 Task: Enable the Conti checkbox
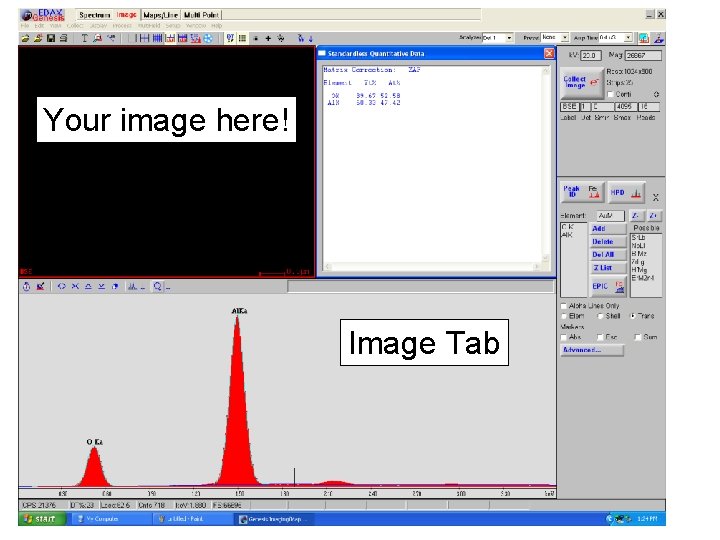610,95
